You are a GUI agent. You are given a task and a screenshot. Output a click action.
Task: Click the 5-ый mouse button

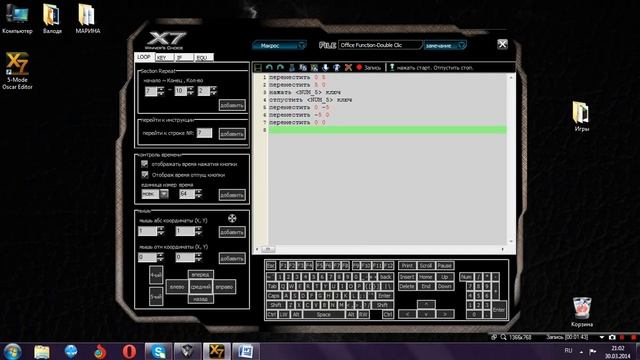point(156,297)
